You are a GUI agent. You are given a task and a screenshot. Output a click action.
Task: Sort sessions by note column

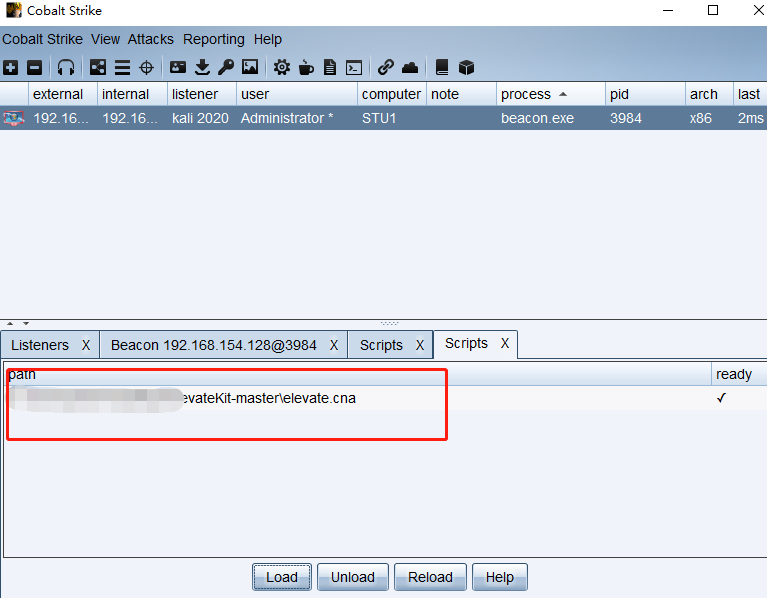coord(461,94)
